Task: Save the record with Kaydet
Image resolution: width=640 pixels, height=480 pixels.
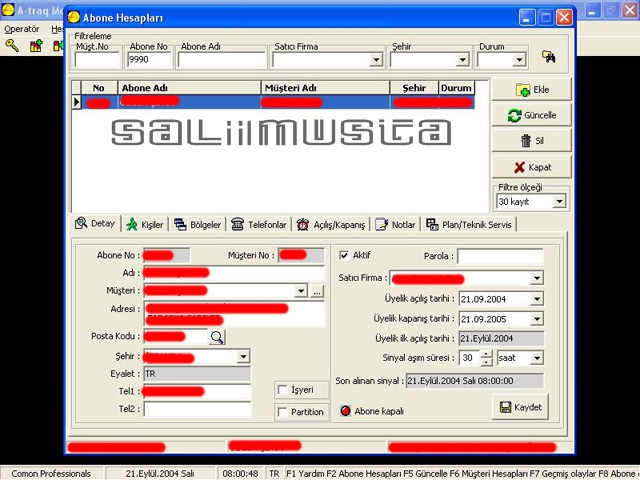Action: (x=520, y=408)
